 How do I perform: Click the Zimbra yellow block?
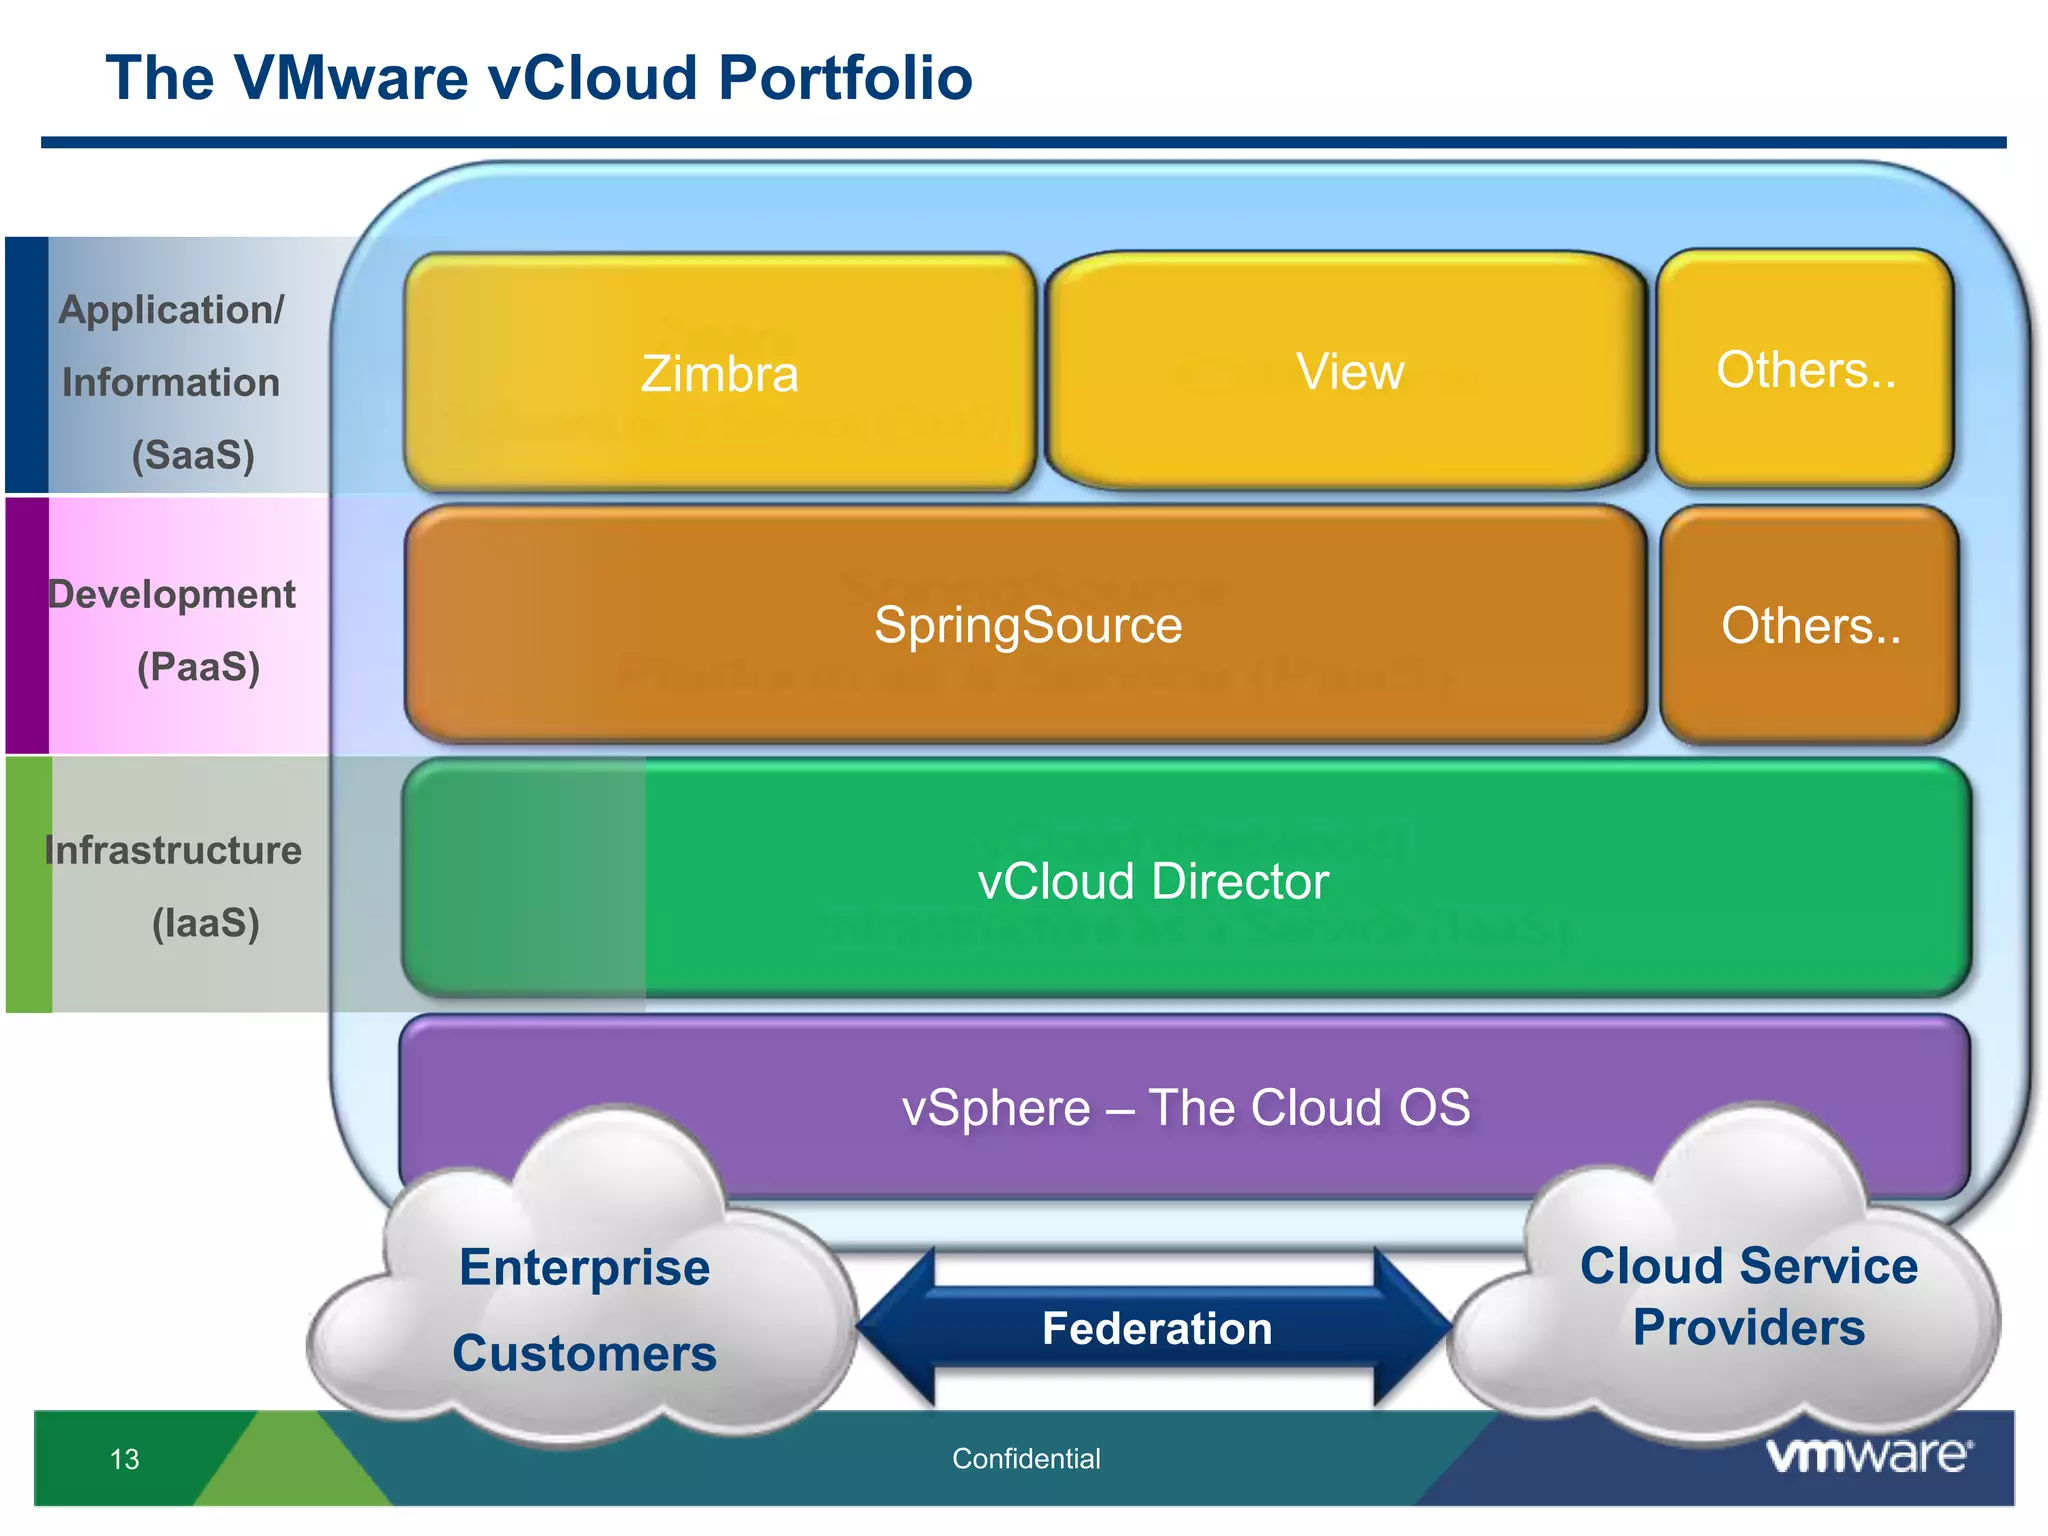tap(719, 372)
